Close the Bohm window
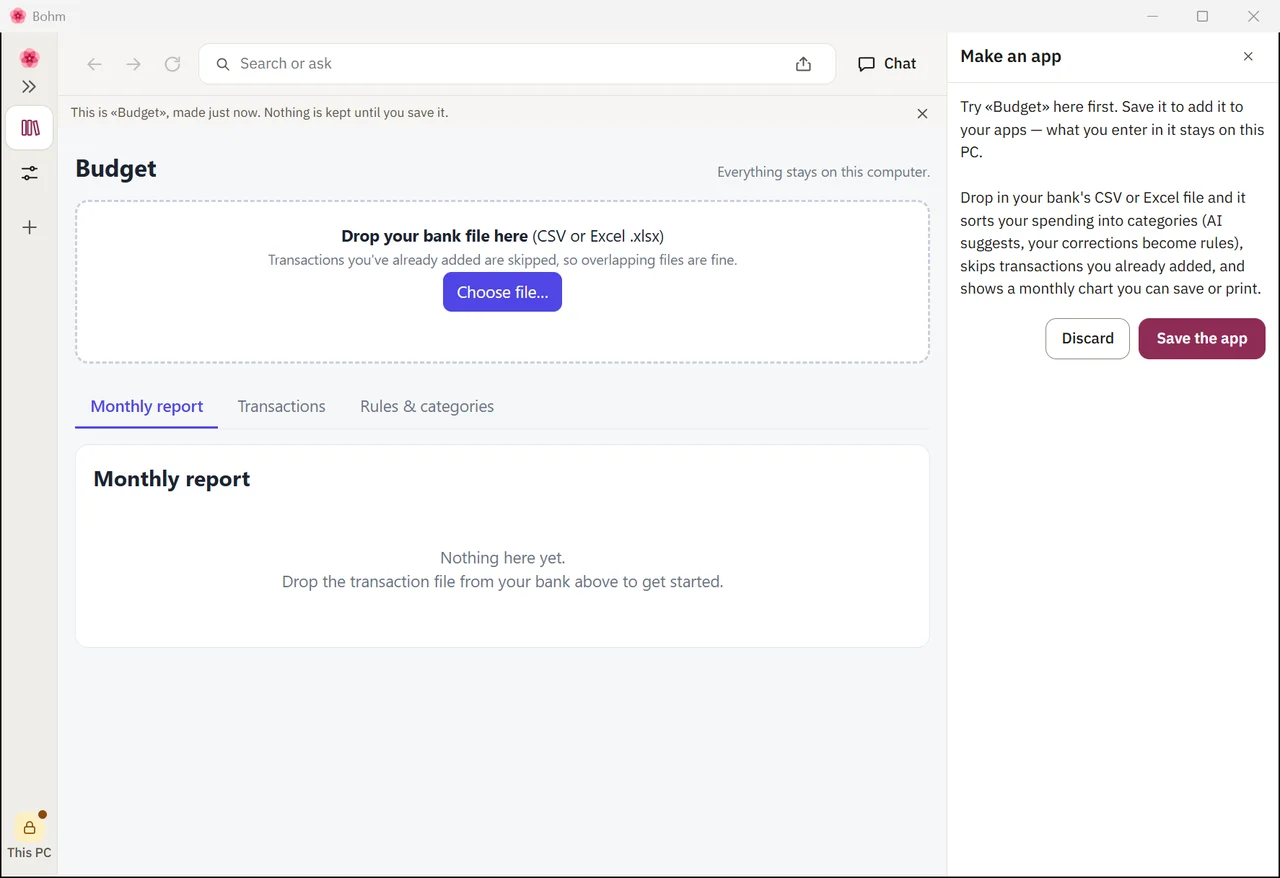Image resolution: width=1280 pixels, height=878 pixels. tap(1253, 16)
